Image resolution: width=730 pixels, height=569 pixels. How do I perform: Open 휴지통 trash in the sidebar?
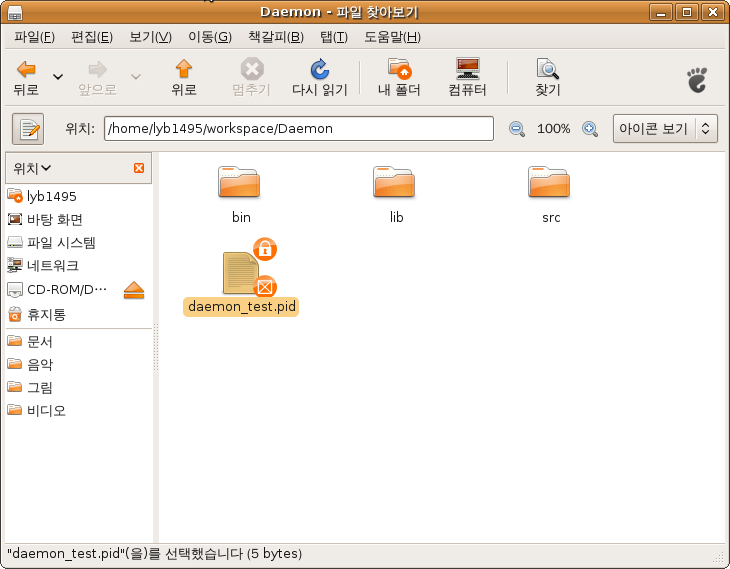pyautogui.click(x=37, y=314)
